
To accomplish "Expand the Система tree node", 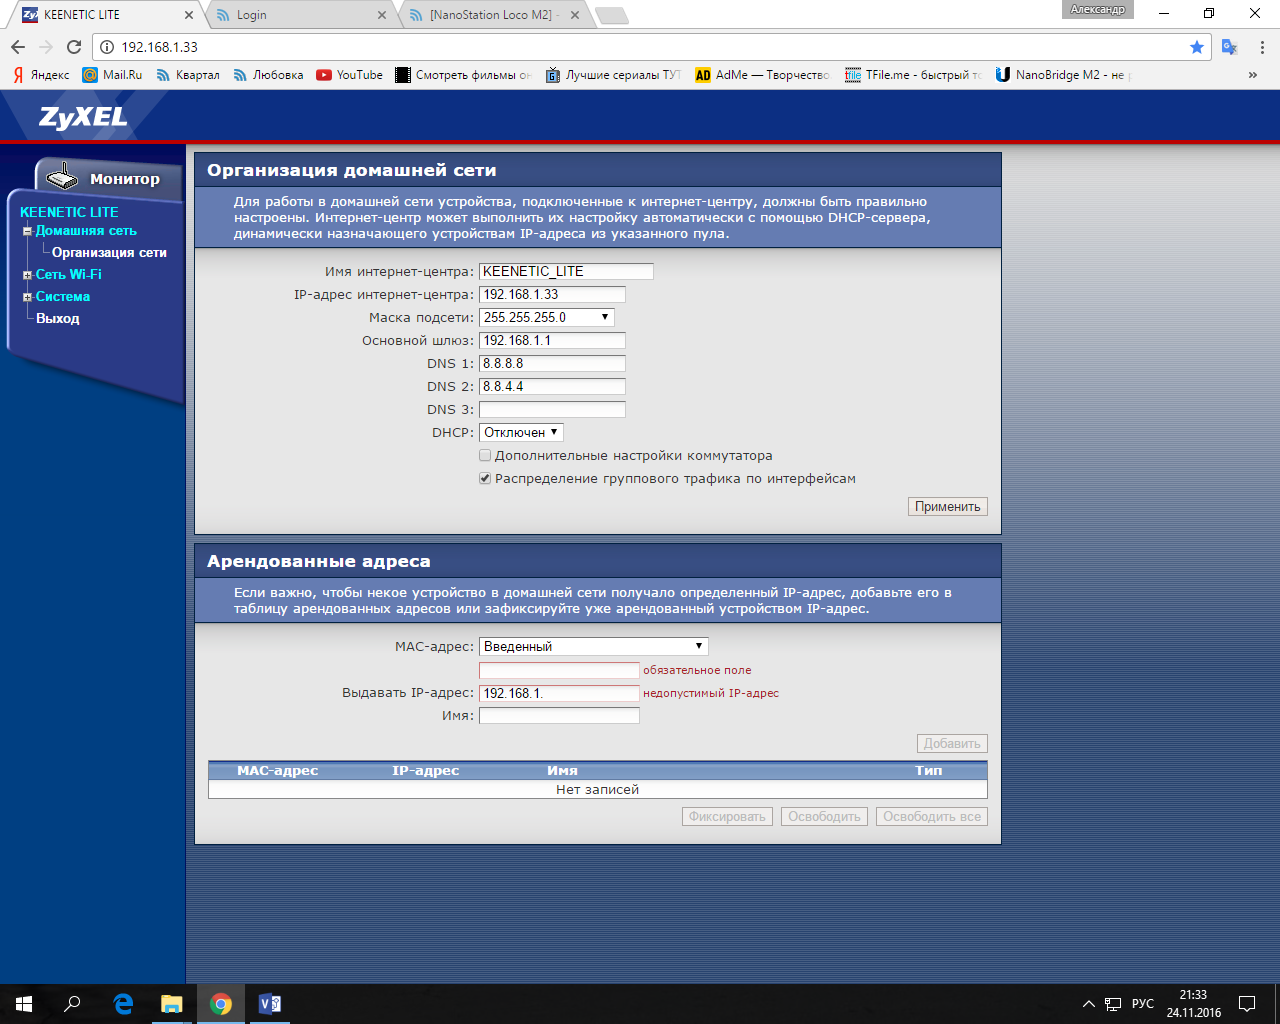I will (x=28, y=297).
